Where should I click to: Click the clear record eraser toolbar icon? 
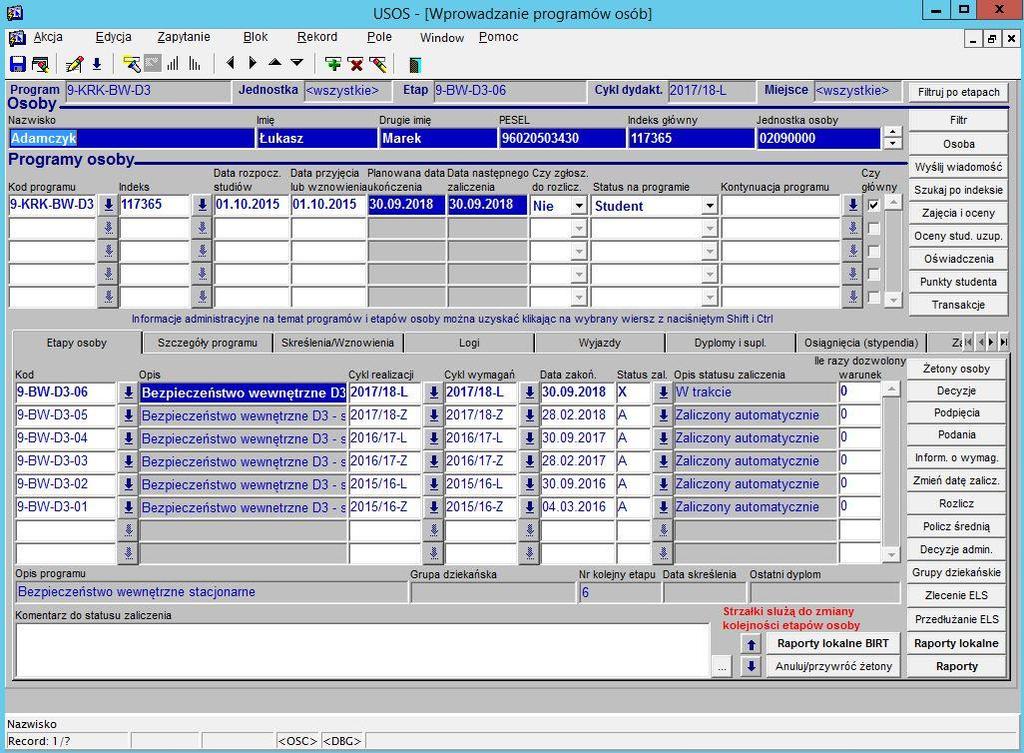(377, 64)
